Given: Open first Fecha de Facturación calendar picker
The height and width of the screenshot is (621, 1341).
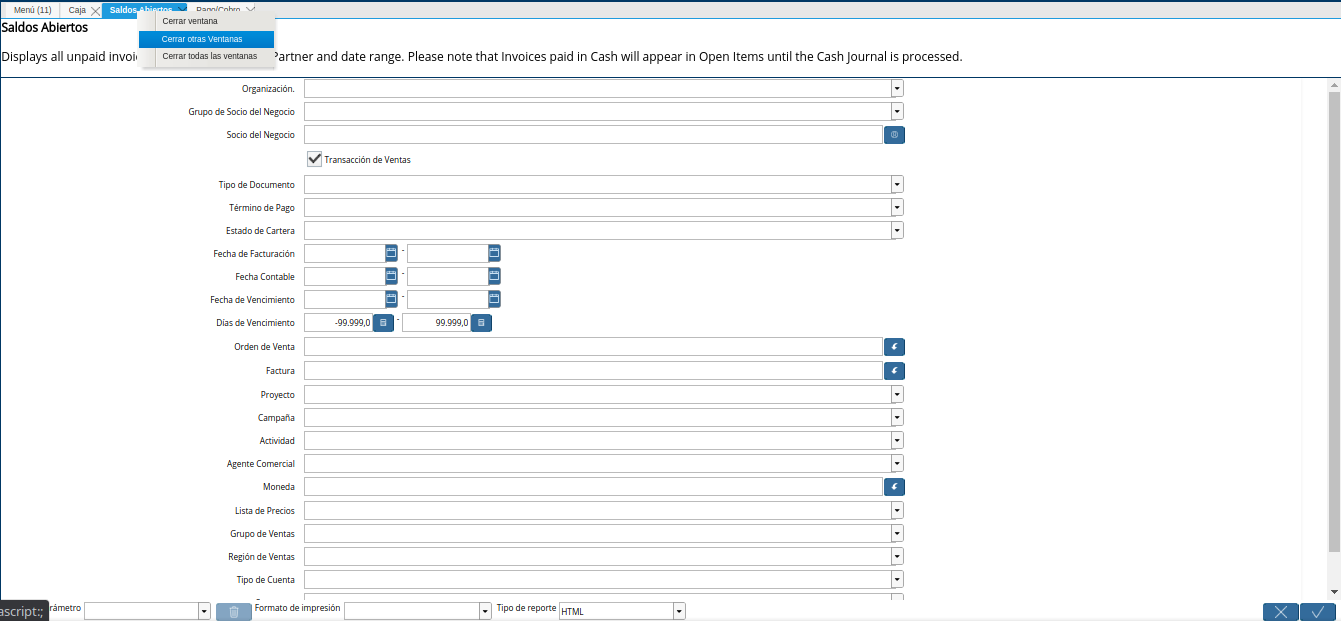Looking at the screenshot, I should (391, 253).
